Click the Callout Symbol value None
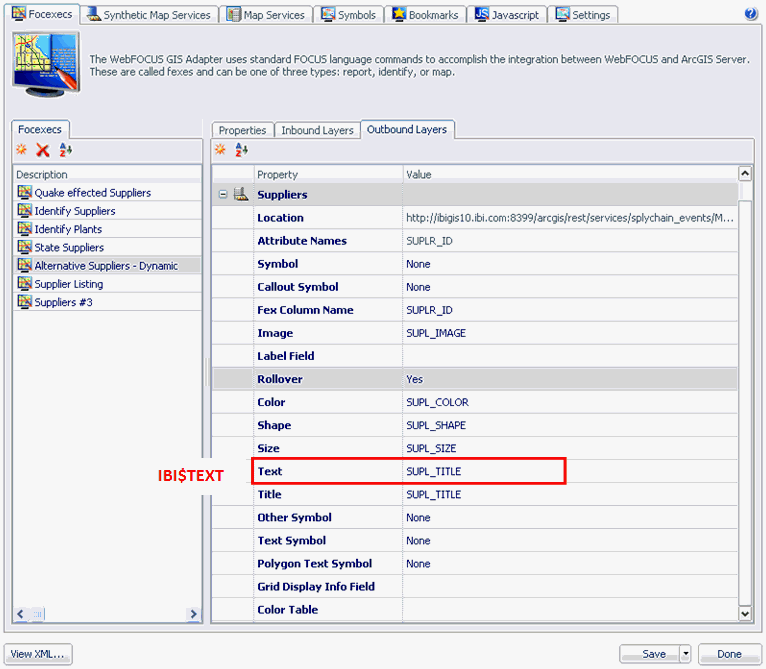This screenshot has width=766, height=669. pos(570,287)
